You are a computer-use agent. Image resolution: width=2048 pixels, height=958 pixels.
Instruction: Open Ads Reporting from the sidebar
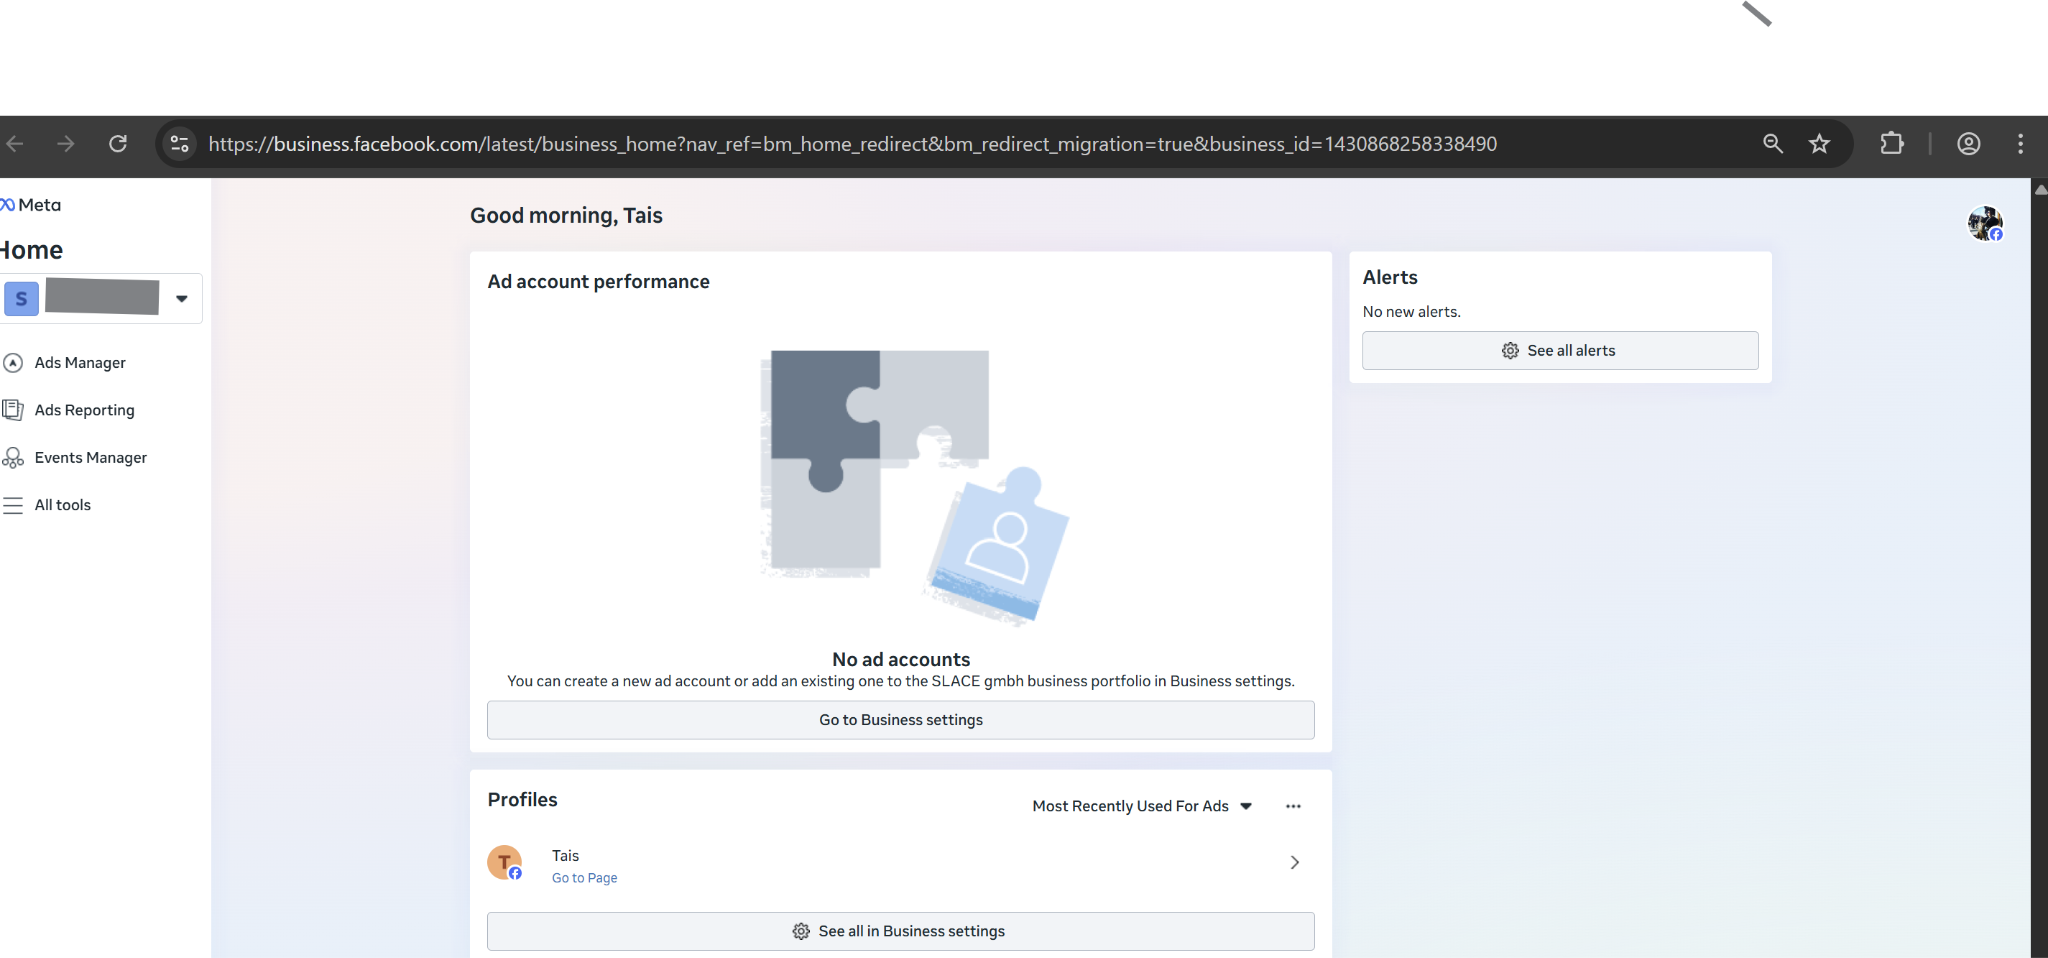pos(83,410)
